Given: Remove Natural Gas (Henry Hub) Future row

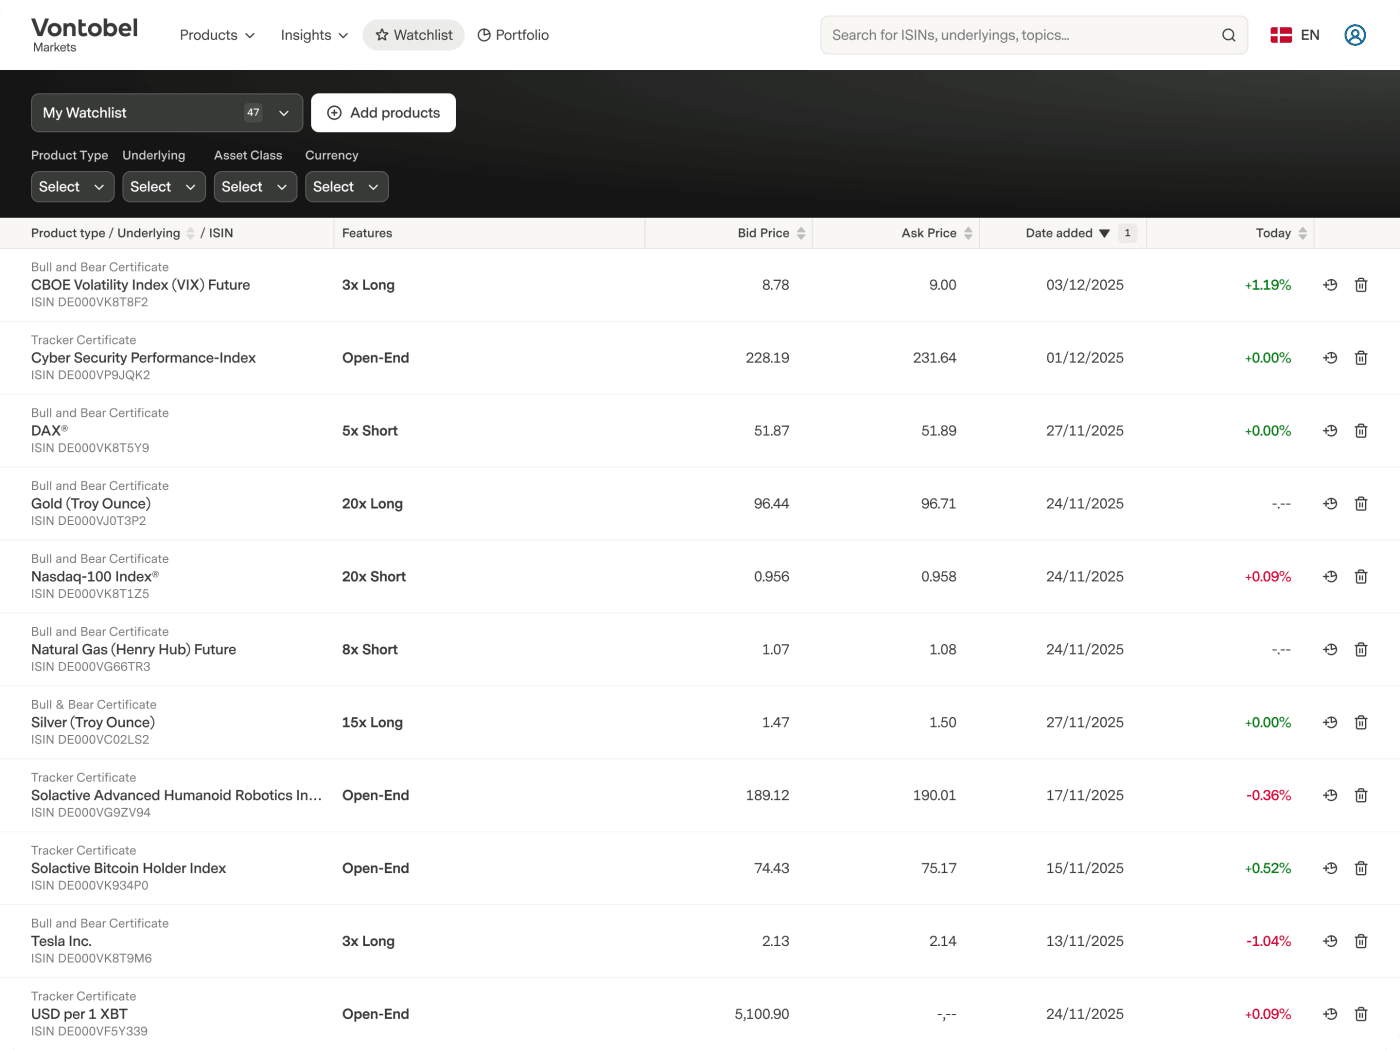Looking at the screenshot, I should tap(1361, 650).
